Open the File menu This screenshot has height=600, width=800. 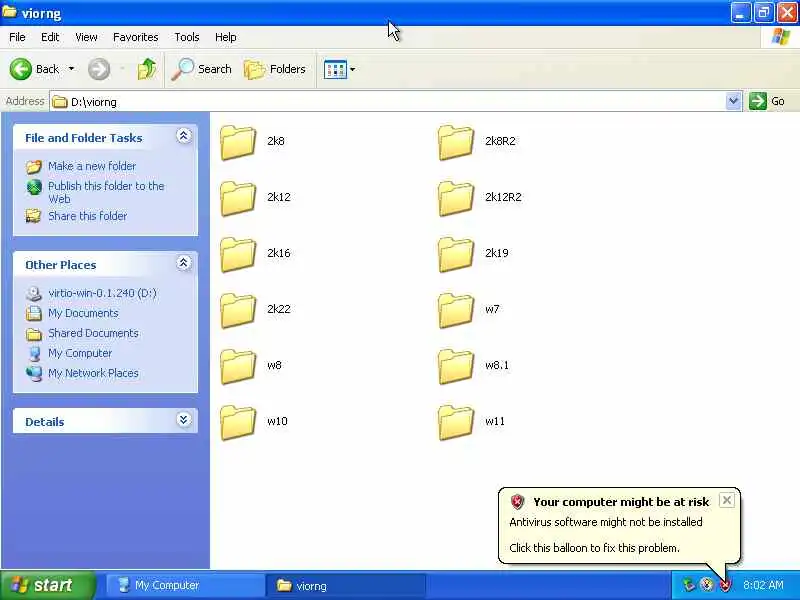[x=17, y=37]
